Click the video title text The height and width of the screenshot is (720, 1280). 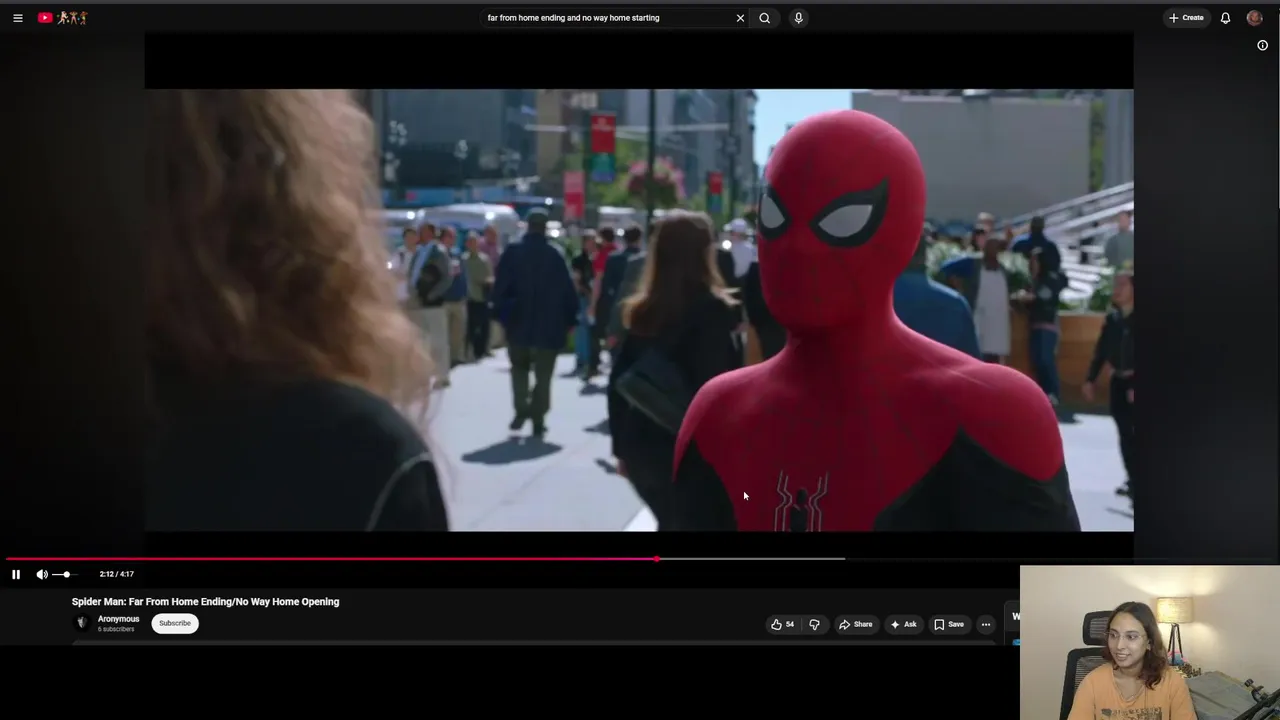(205, 602)
